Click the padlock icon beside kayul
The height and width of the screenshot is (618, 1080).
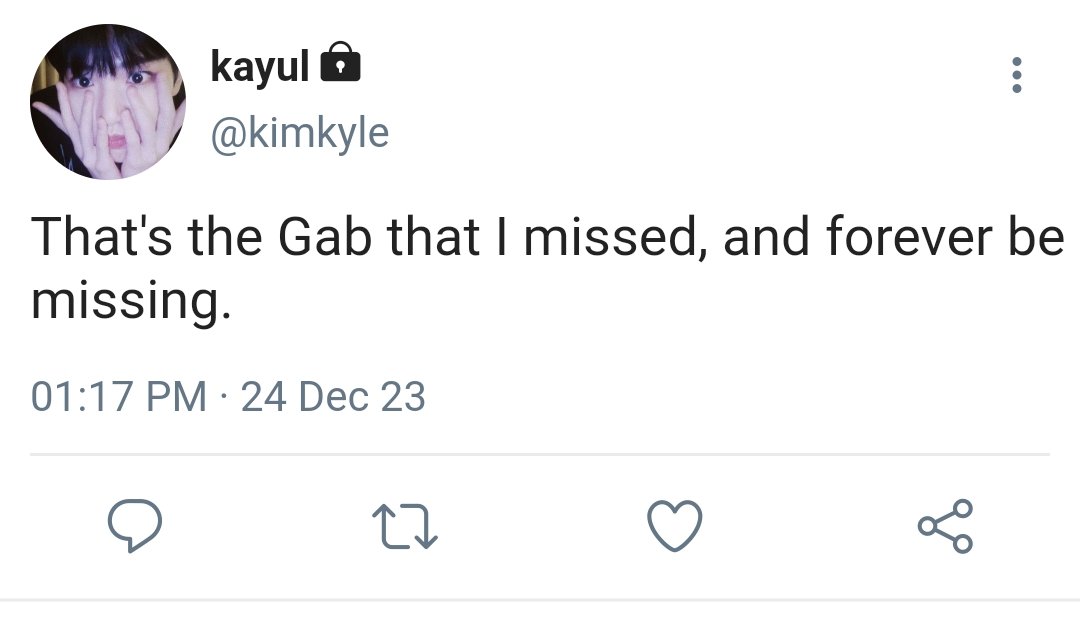click(x=339, y=65)
